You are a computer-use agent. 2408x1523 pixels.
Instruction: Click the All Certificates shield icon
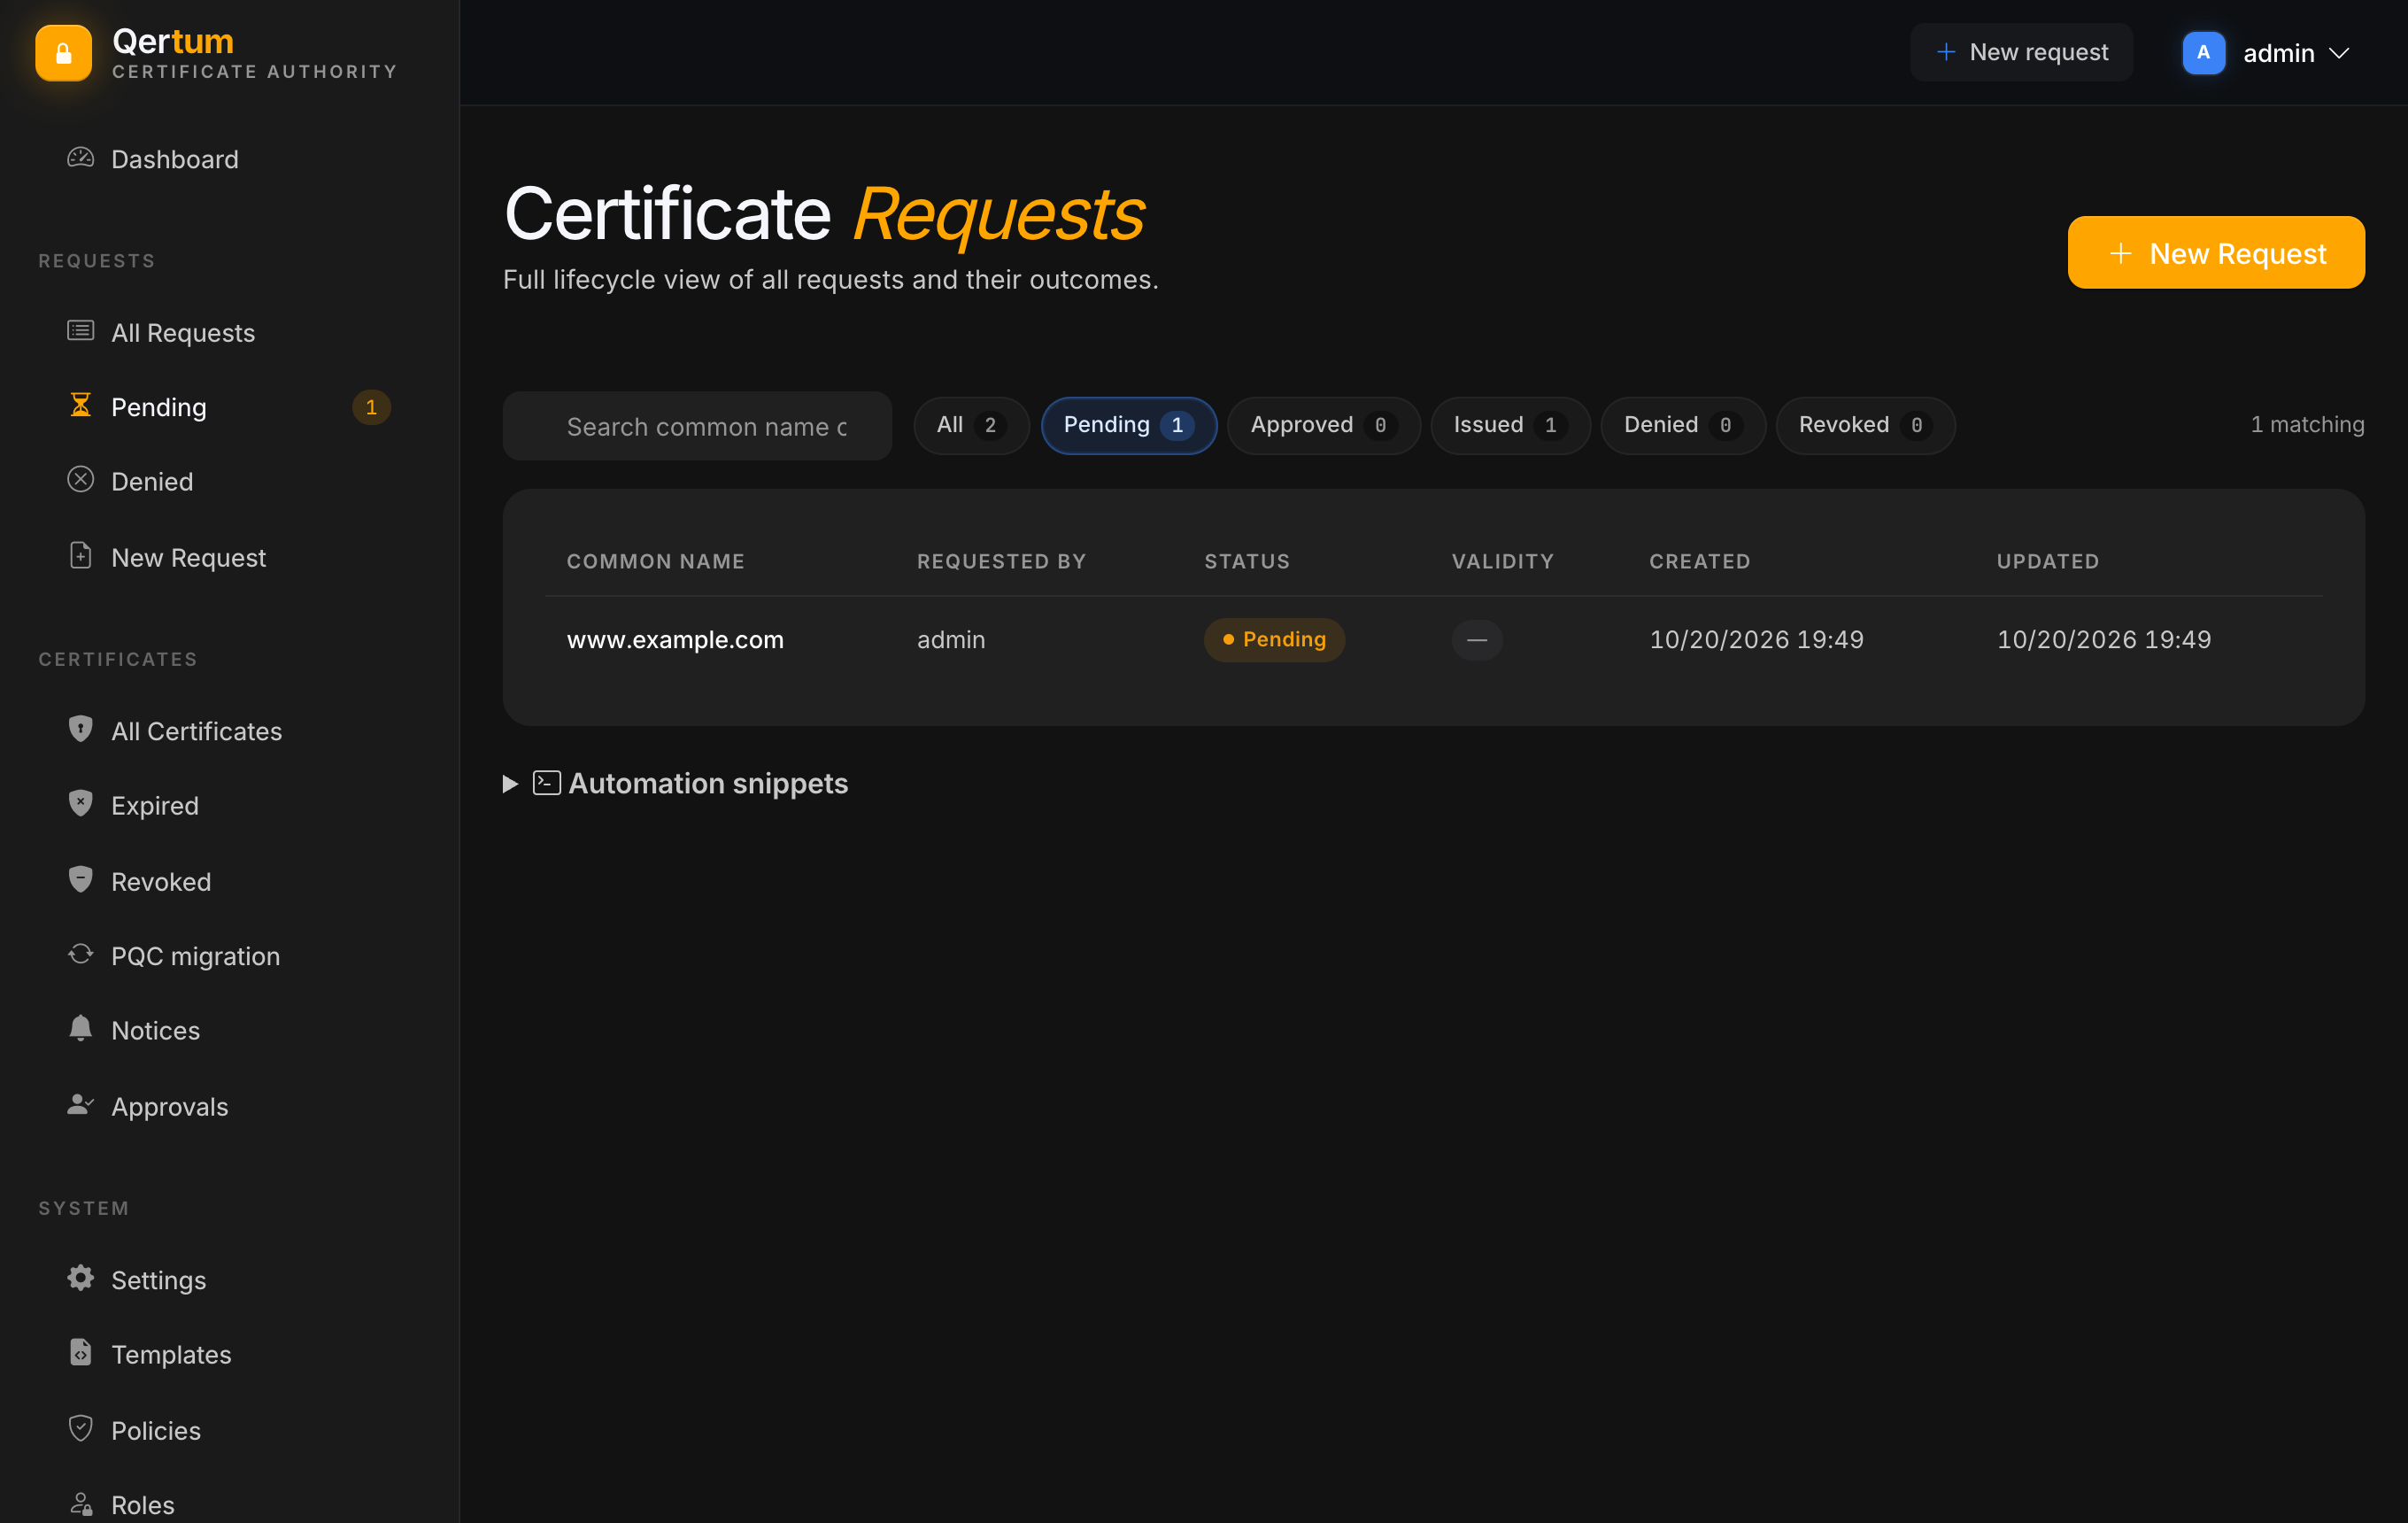tap(81, 729)
